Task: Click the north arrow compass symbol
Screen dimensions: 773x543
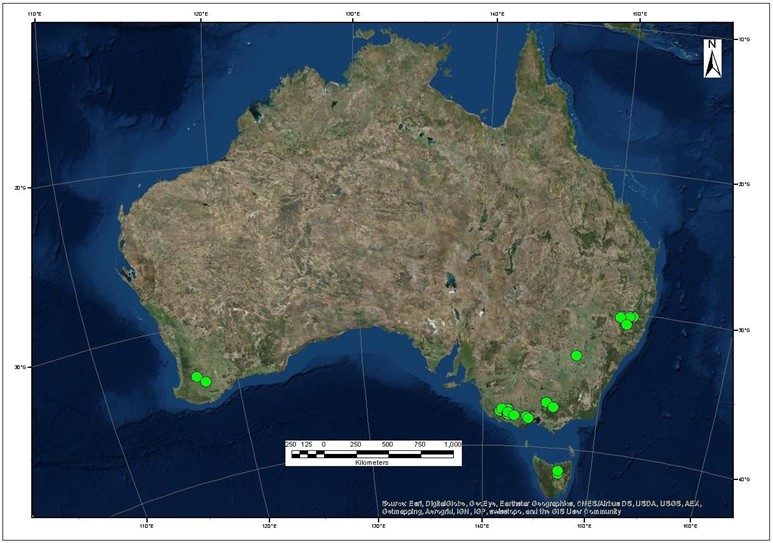Action: click(x=711, y=59)
